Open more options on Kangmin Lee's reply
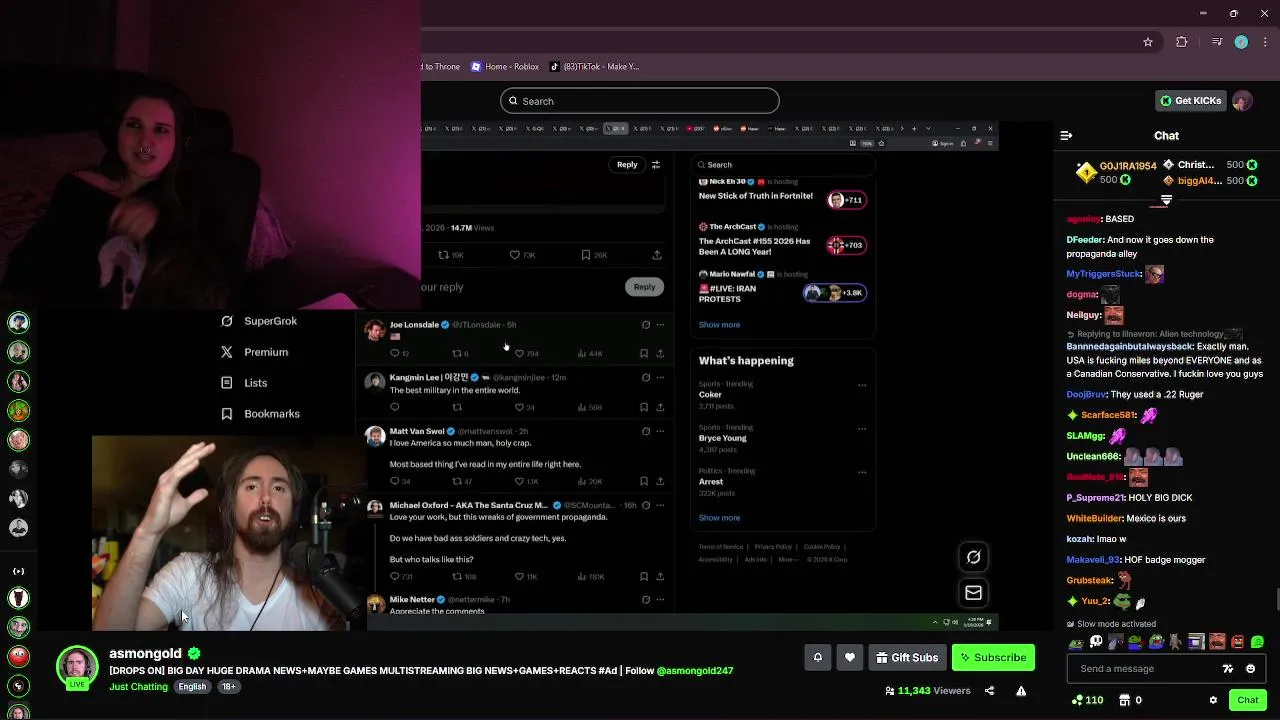The image size is (1280, 720). click(x=659, y=378)
